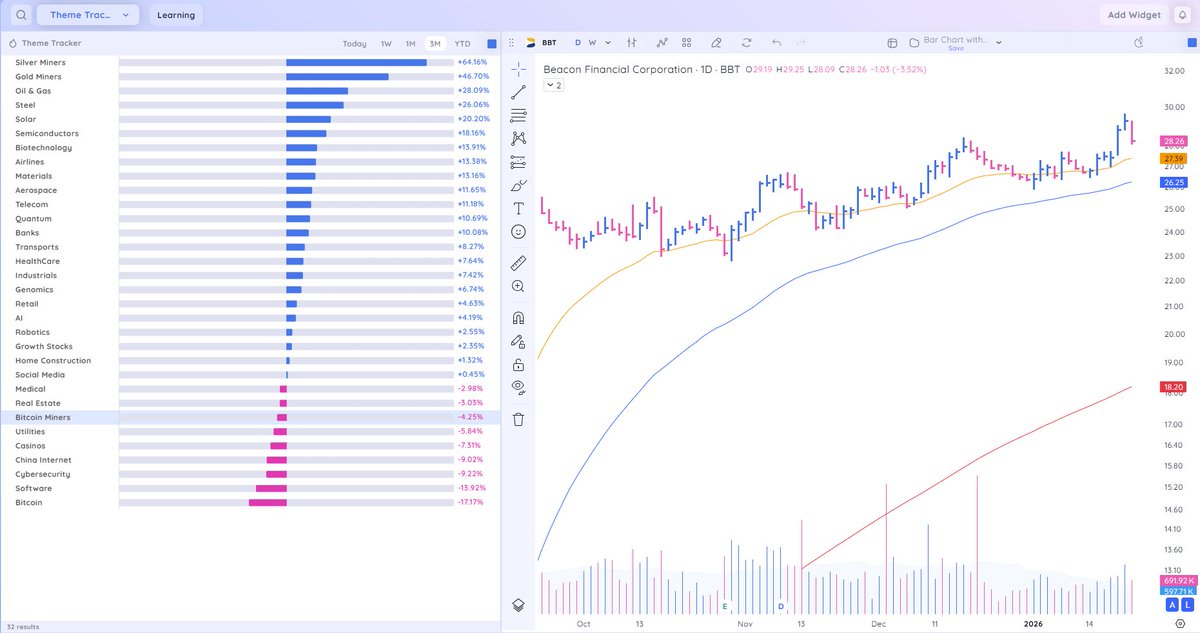
Task: Open the emoji icons tool
Action: [518, 231]
